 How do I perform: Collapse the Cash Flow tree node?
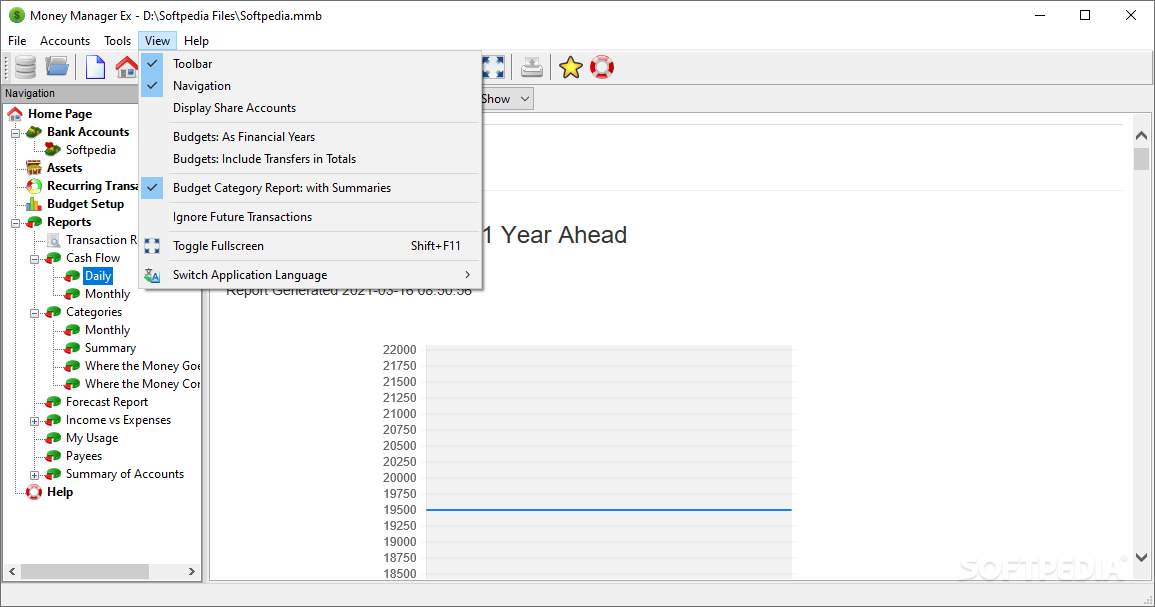(x=34, y=259)
